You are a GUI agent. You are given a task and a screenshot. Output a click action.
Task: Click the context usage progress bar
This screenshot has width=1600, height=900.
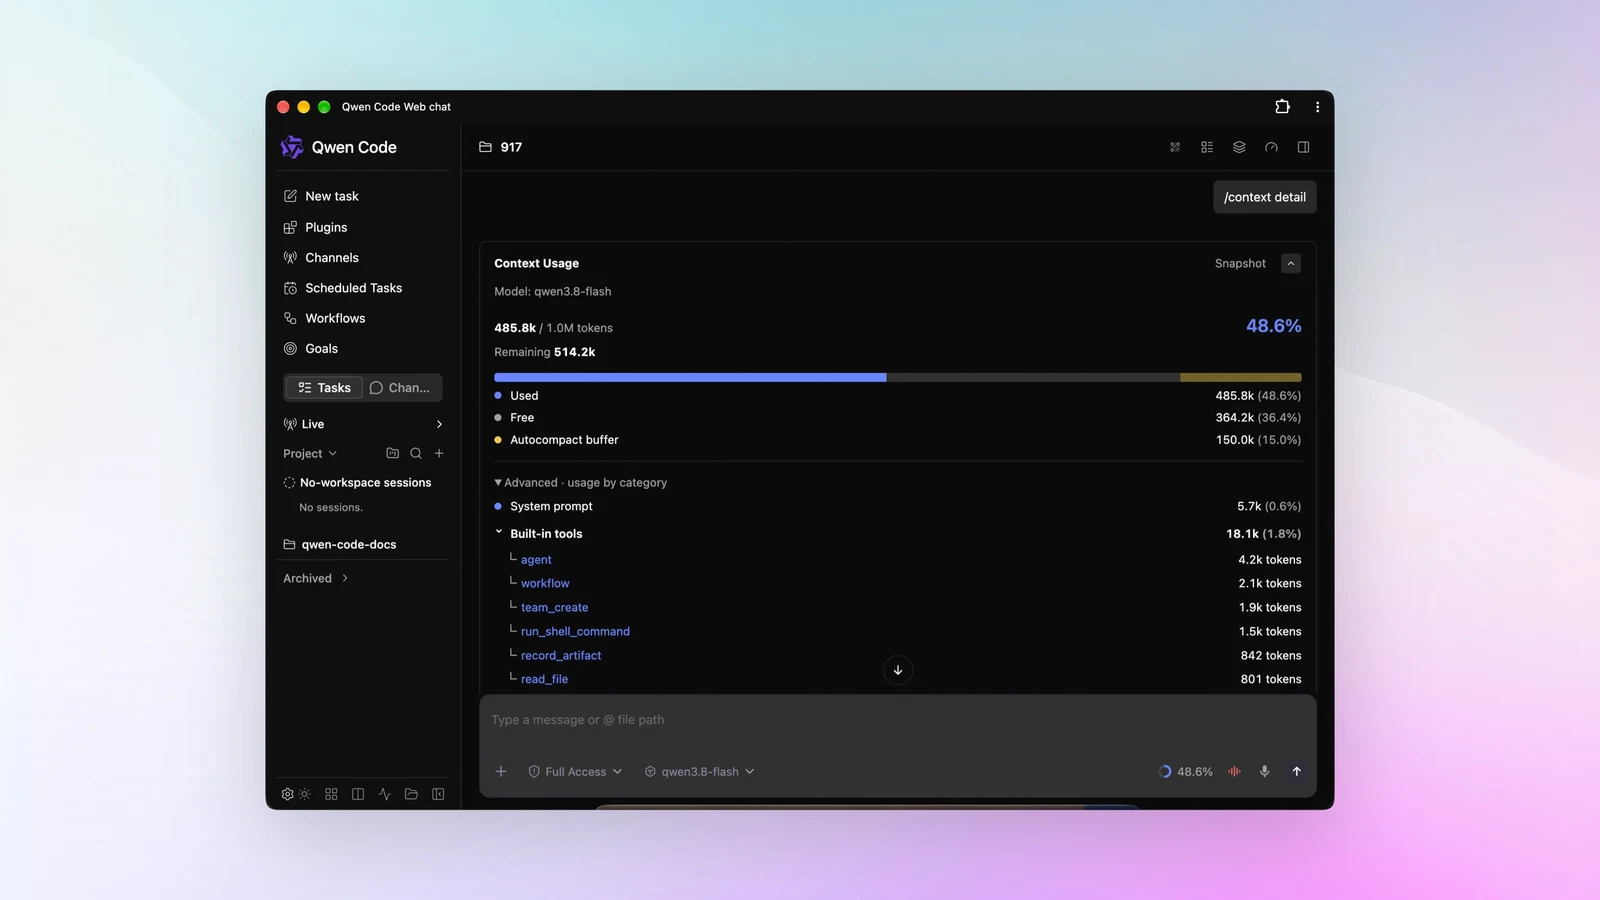(898, 377)
